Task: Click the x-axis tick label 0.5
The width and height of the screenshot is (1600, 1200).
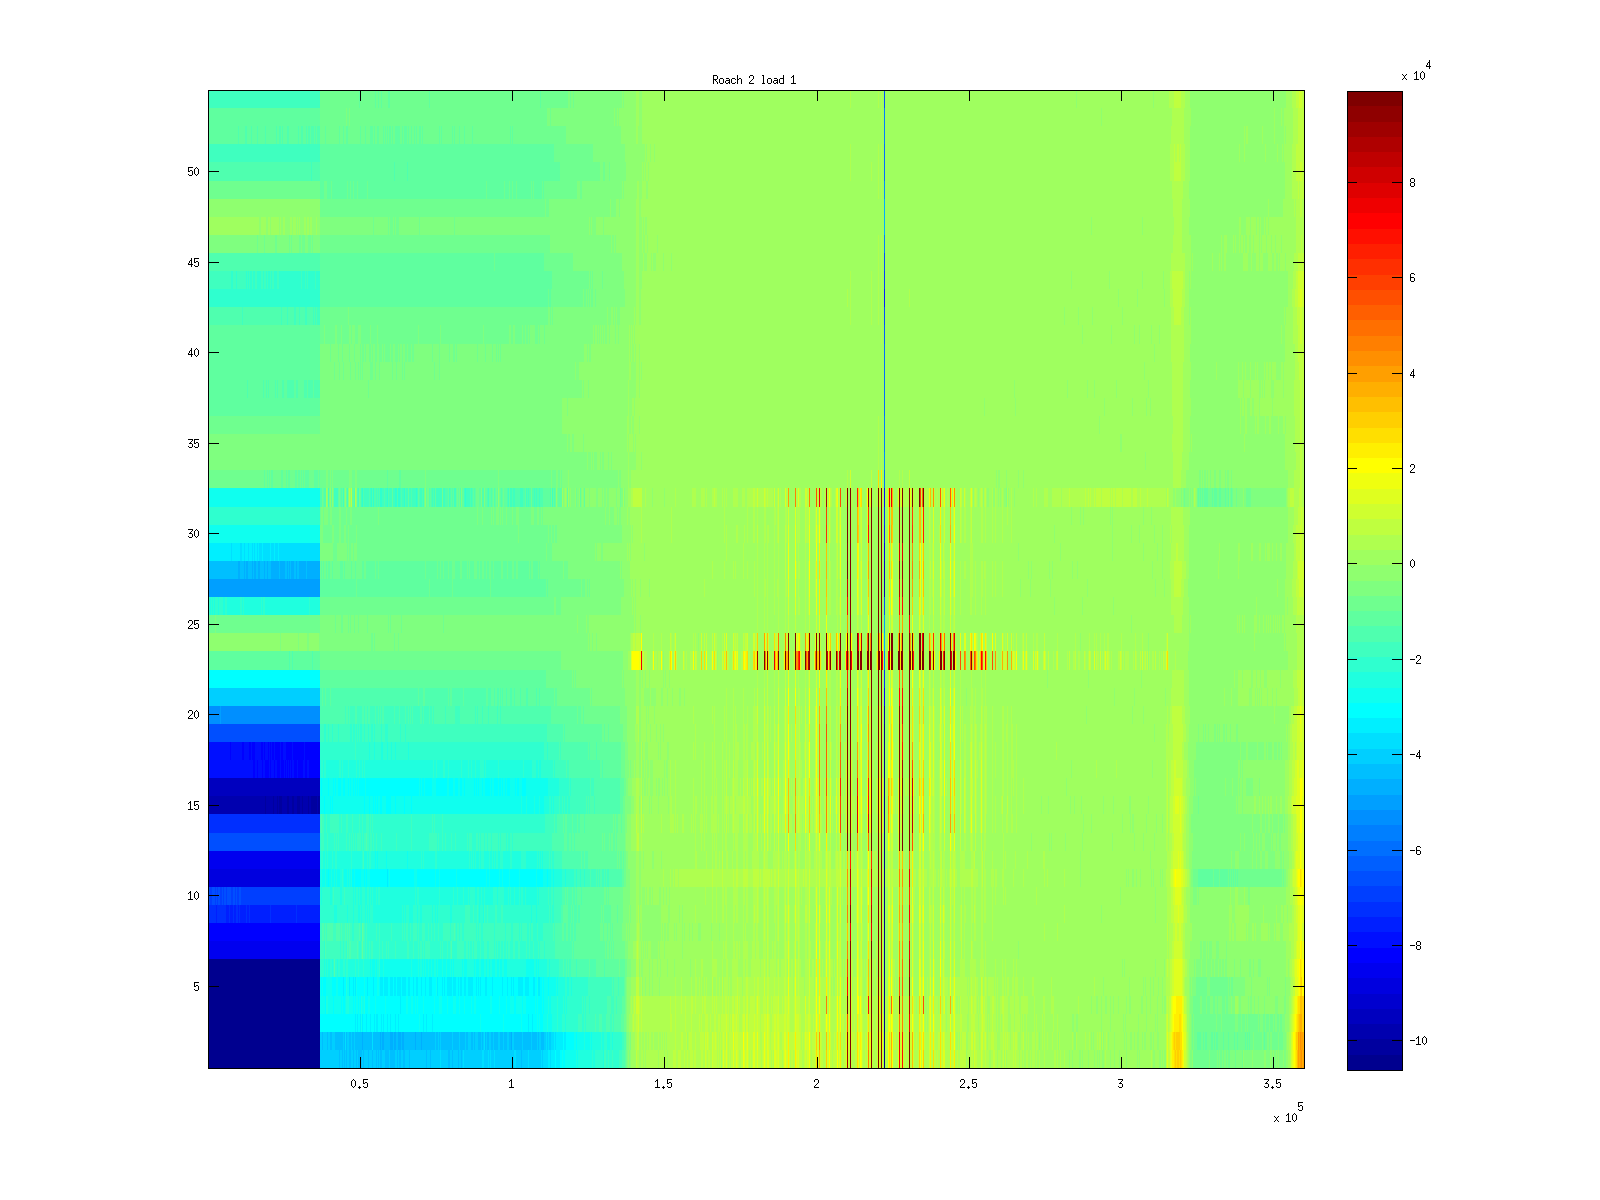Action: pos(360,1084)
